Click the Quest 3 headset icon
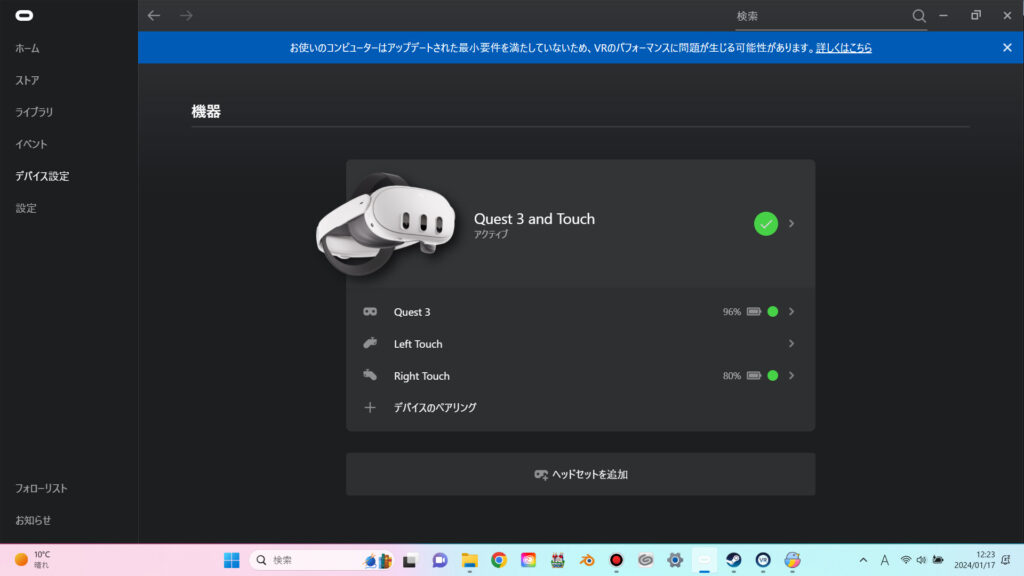This screenshot has height=576, width=1024. pyautogui.click(x=370, y=312)
